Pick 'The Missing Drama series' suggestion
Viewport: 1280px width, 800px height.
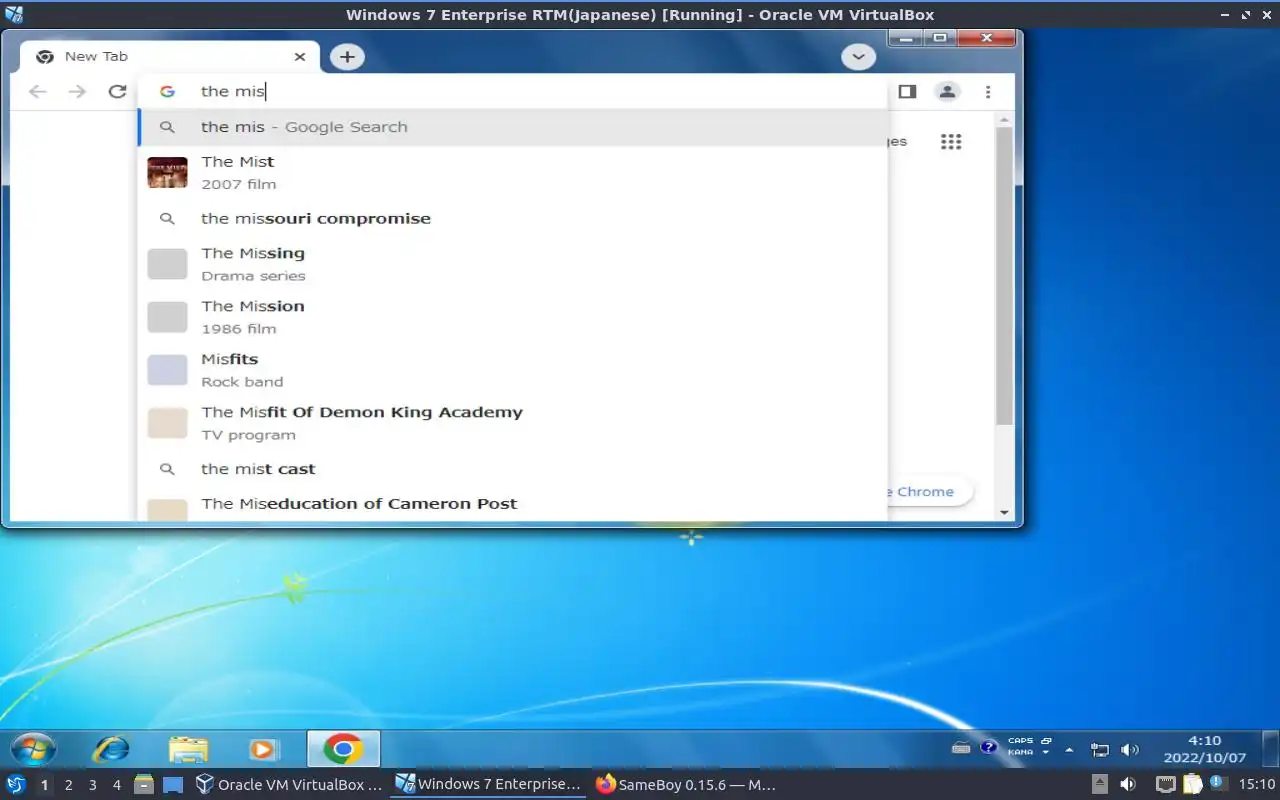(x=513, y=264)
